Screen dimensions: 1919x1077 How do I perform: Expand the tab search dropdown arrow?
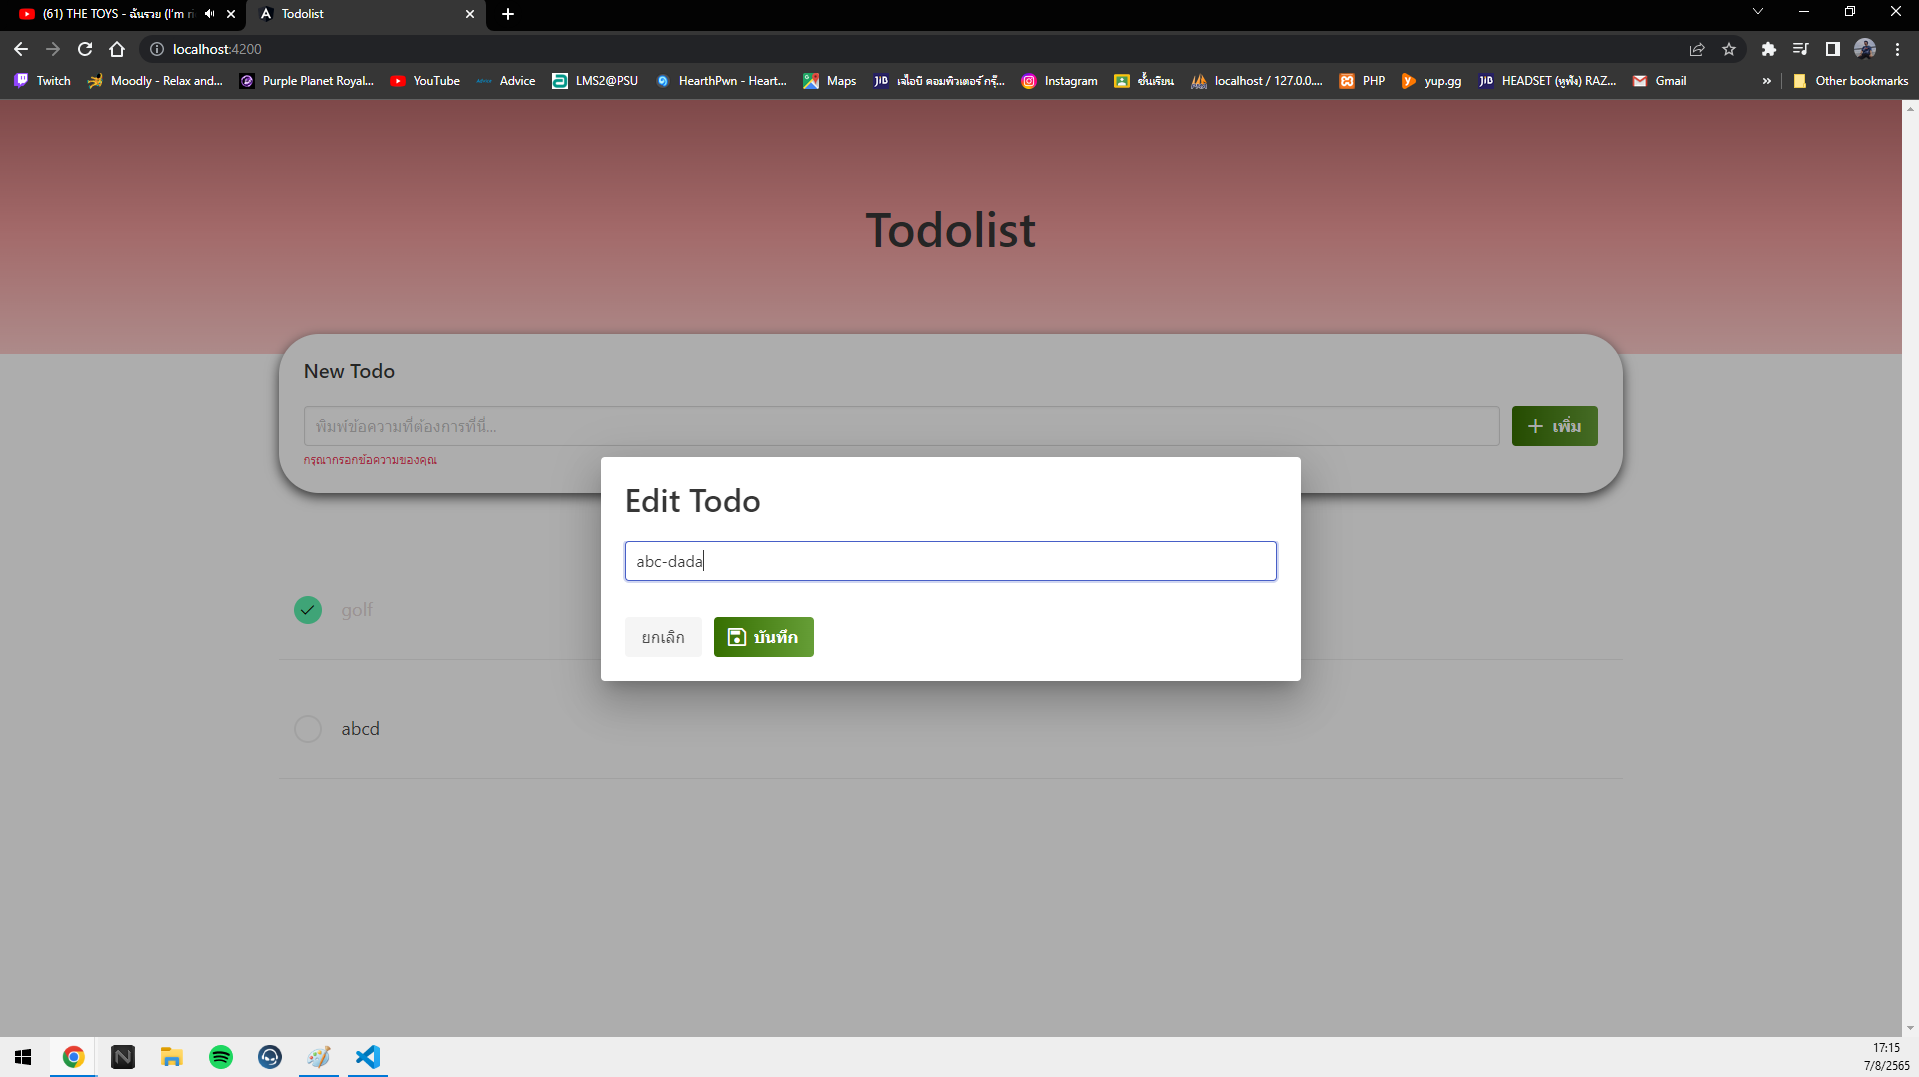[x=1758, y=12]
